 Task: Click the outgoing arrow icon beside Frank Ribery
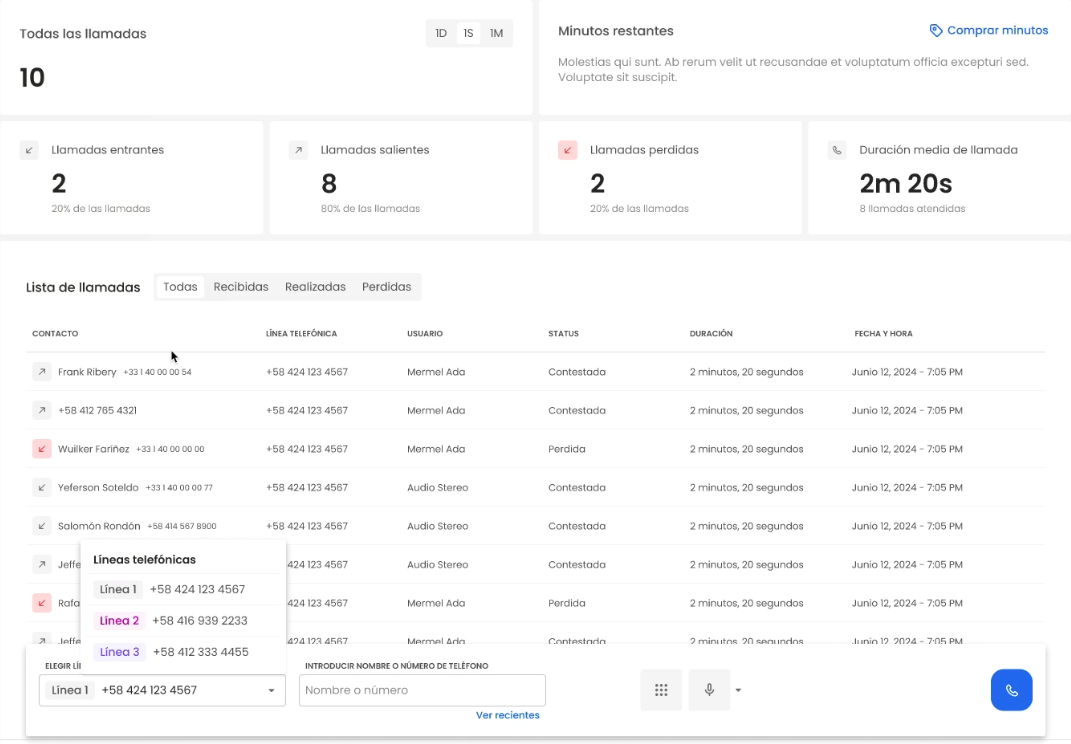pos(41,372)
